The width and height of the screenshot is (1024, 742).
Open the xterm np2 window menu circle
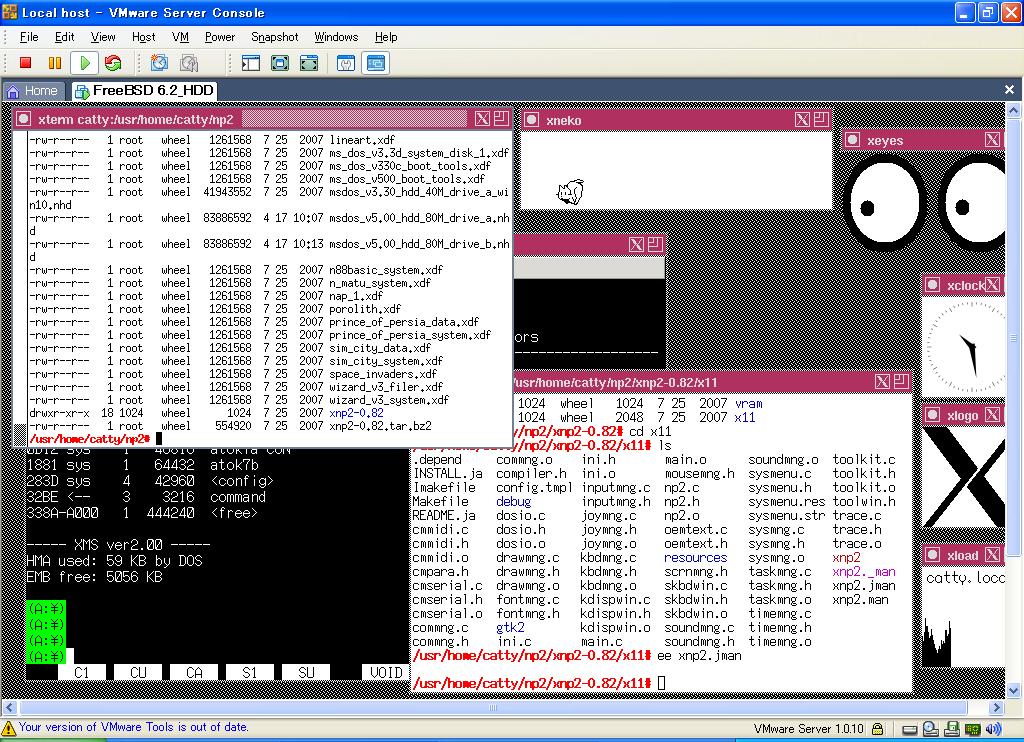click(x=24, y=119)
